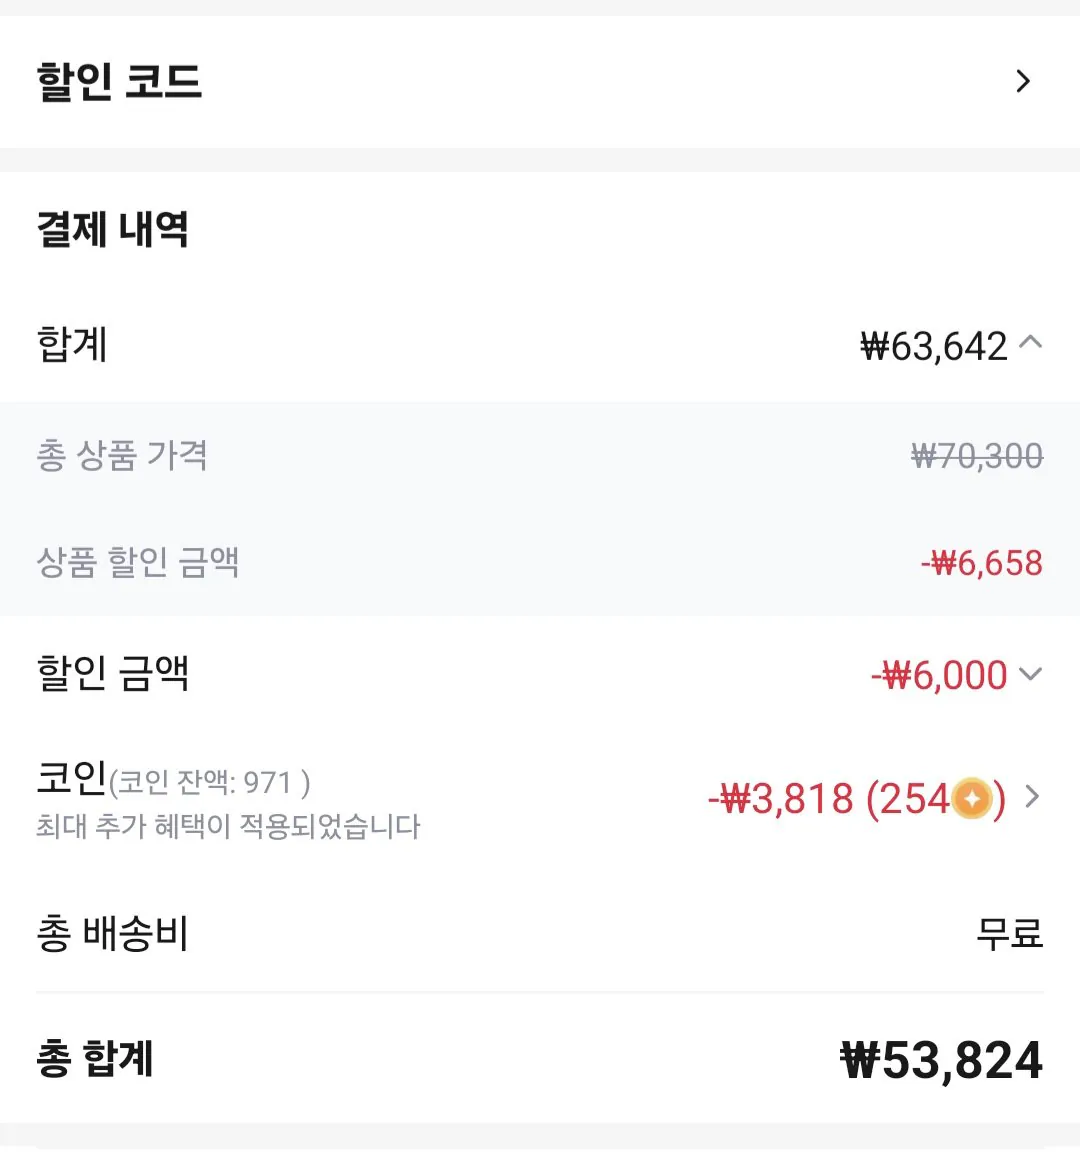Click the 최대 추가 혜택이 적용되었습니다 notice

coord(228,827)
